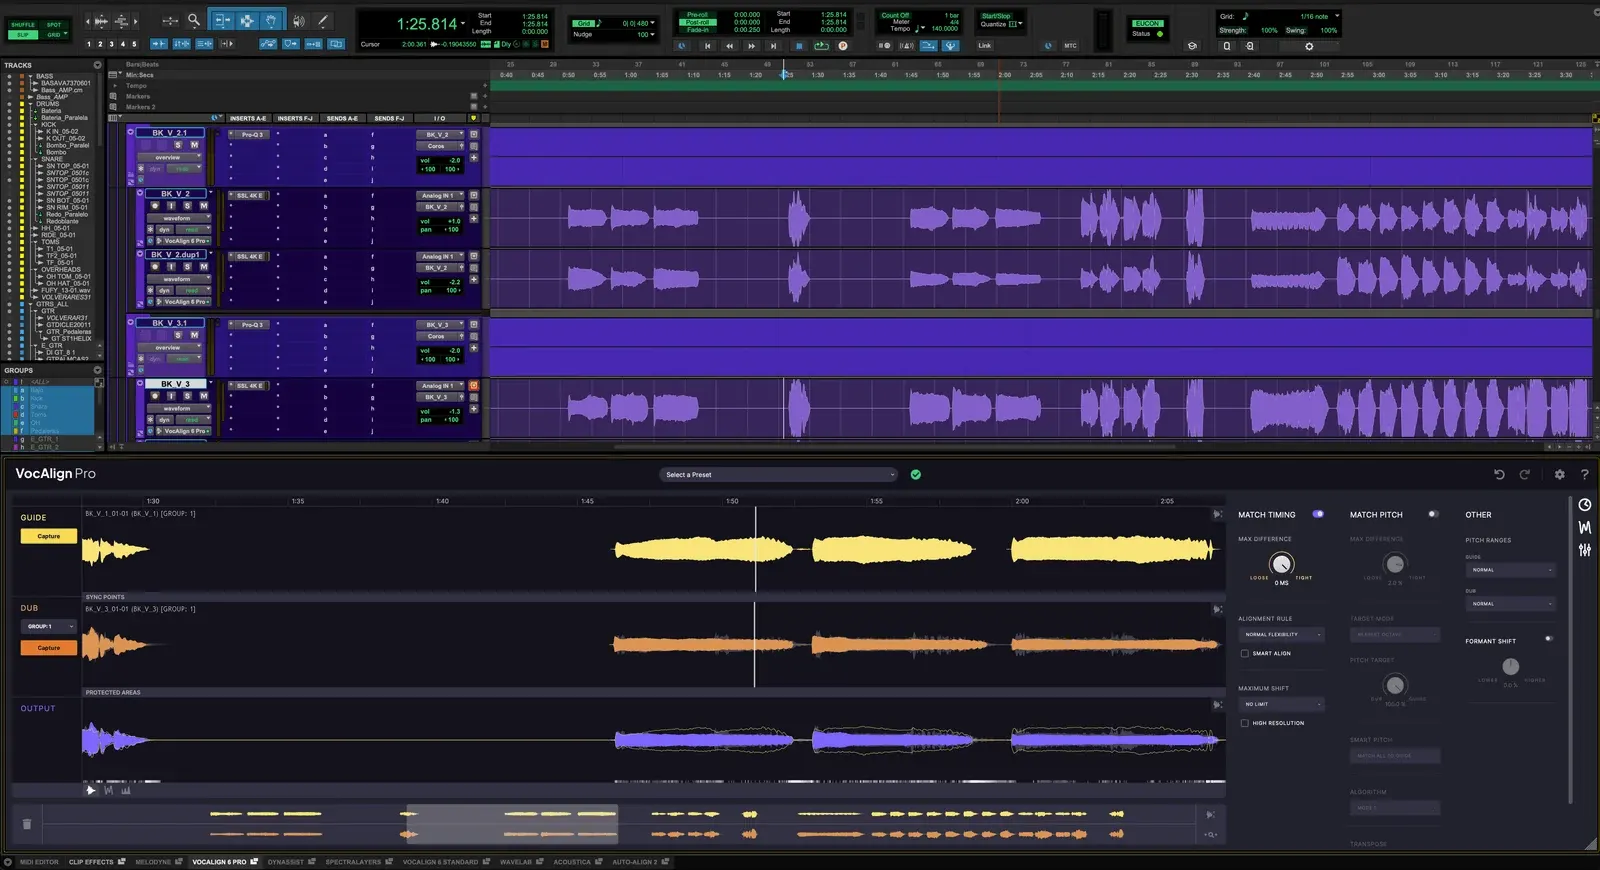The width and height of the screenshot is (1600, 870).
Task: Click the trash icon in VocAlign overview
Action: click(x=27, y=824)
